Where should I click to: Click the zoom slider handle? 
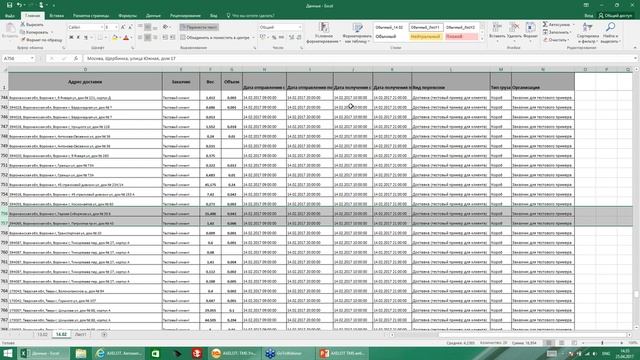click(x=602, y=343)
